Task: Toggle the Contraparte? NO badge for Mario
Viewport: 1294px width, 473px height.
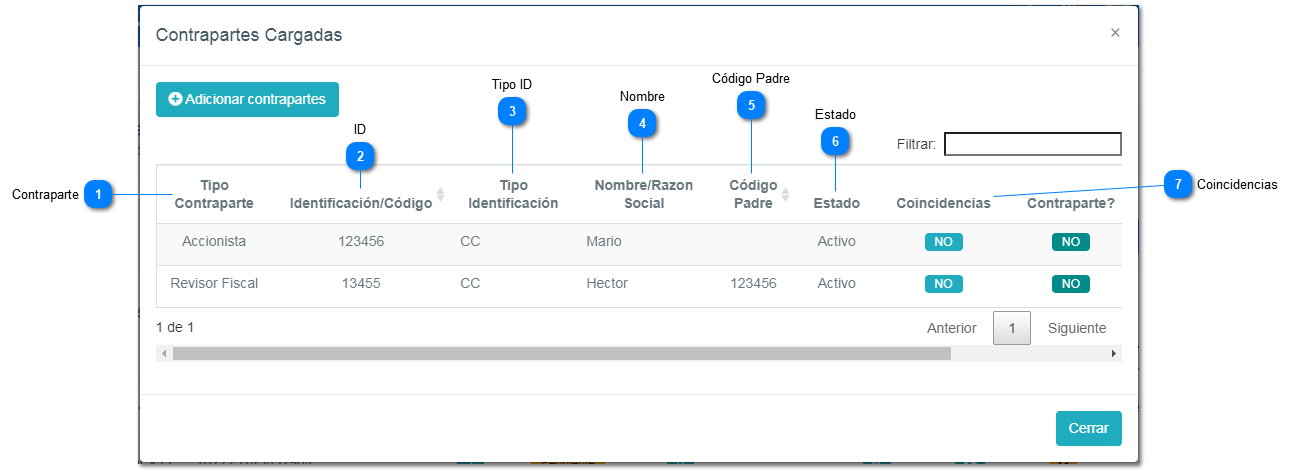Action: tap(1070, 241)
